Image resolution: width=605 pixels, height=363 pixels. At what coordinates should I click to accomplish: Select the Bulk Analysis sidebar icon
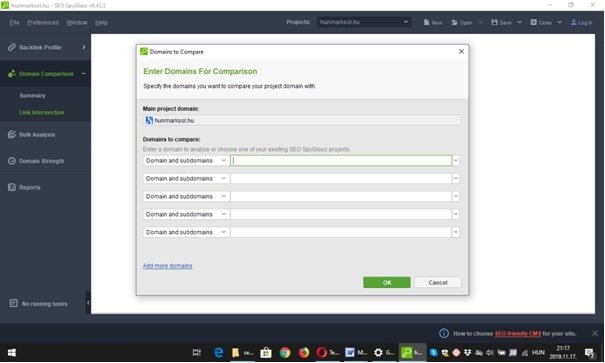tap(12, 134)
